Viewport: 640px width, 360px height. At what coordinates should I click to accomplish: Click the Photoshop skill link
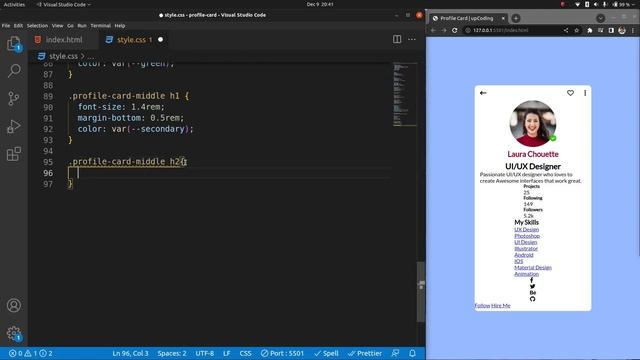pos(527,236)
